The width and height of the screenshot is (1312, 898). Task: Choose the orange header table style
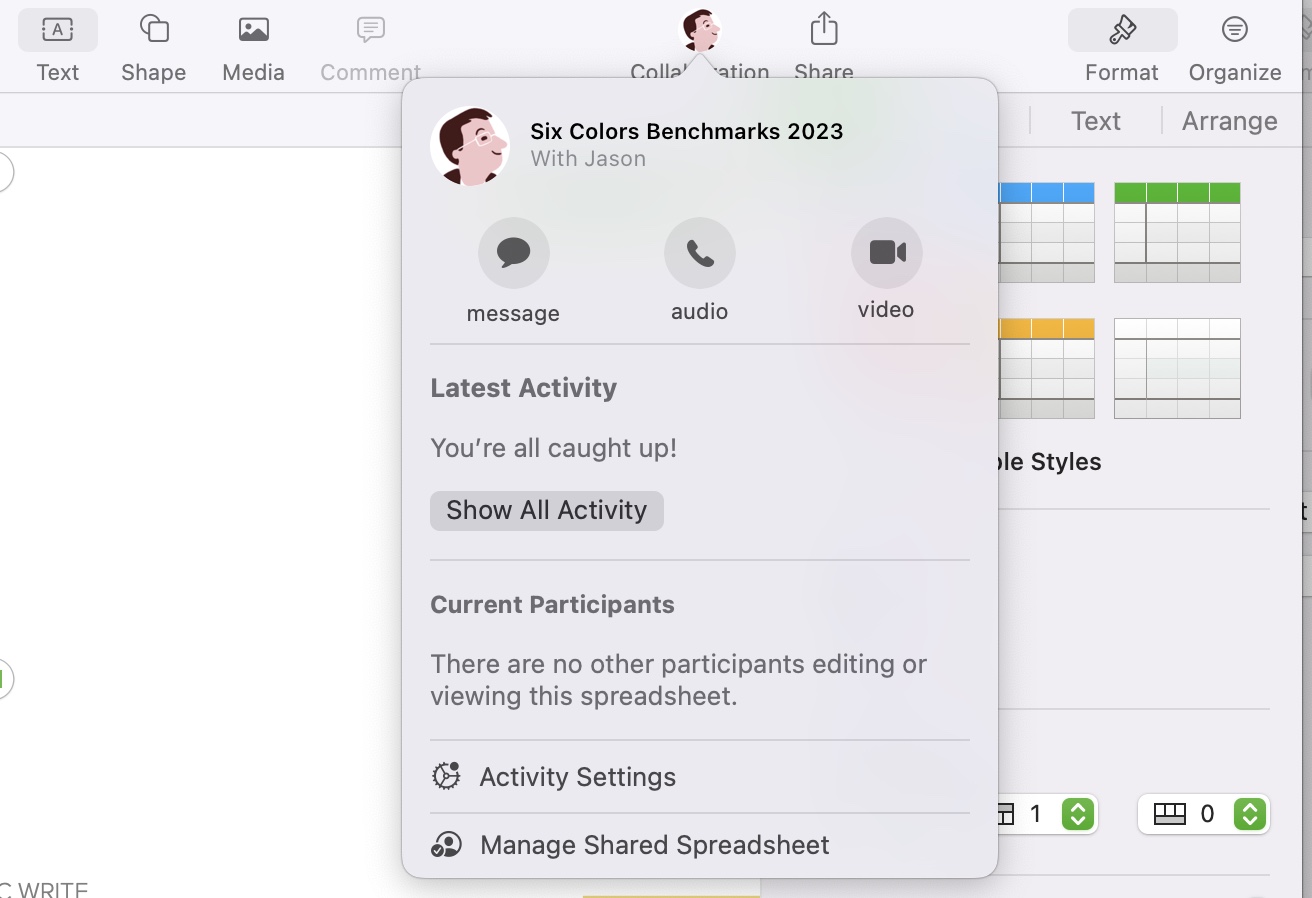pos(1046,368)
